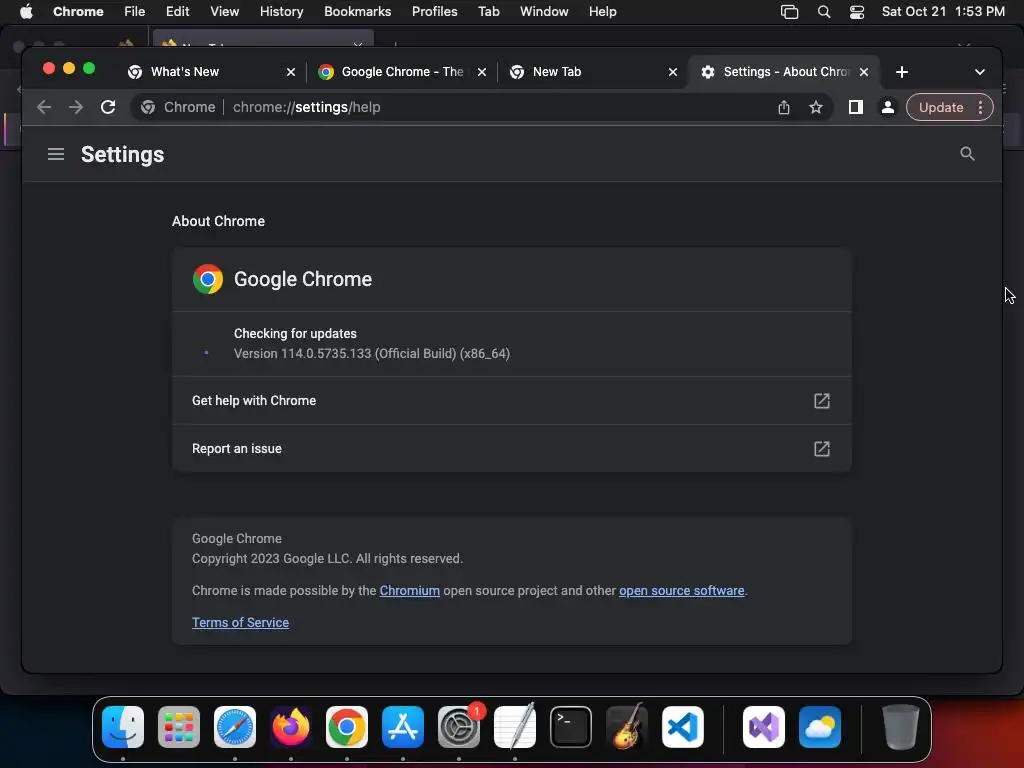Image resolution: width=1024 pixels, height=768 pixels.
Task: Open the Chromium link
Action: point(409,590)
